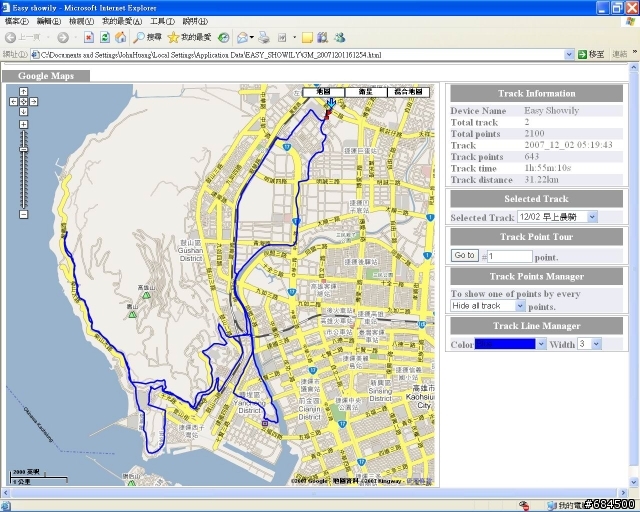The width and height of the screenshot is (640, 512).
Task: Open the Edit button dropdown arrow
Action: [x=294, y=38]
